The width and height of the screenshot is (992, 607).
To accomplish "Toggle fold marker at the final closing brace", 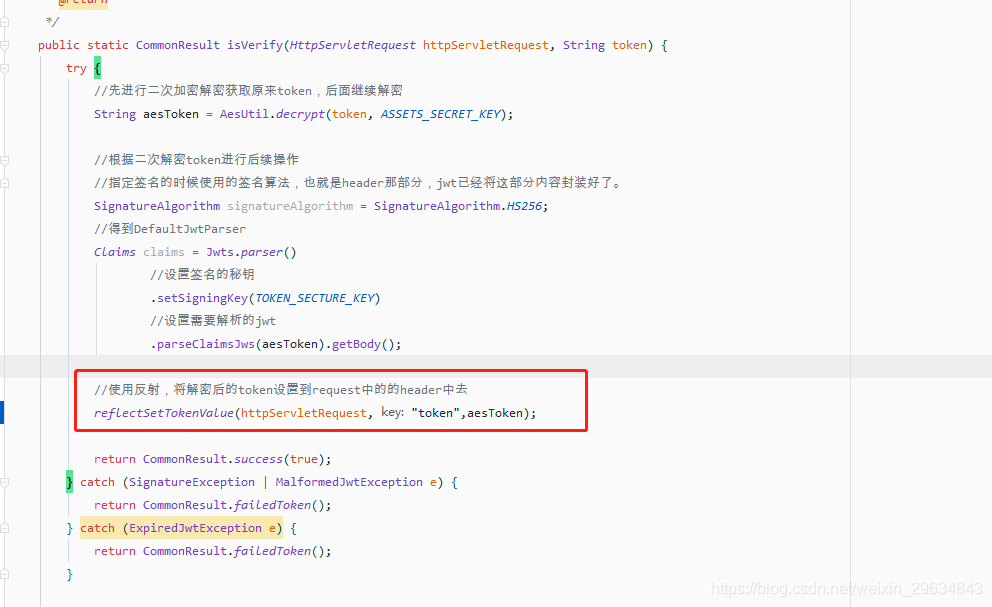I will tap(4, 574).
